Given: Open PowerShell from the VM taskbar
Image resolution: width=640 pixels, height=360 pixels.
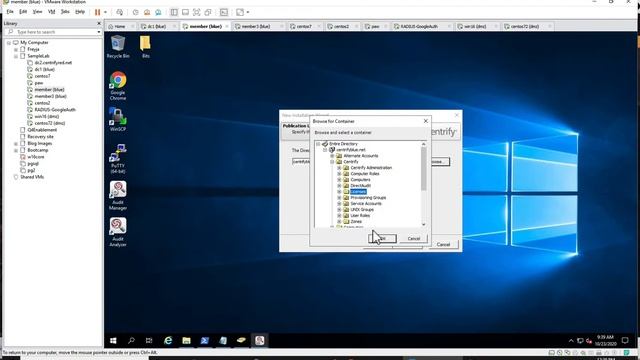Looking at the screenshot, I should [204, 340].
